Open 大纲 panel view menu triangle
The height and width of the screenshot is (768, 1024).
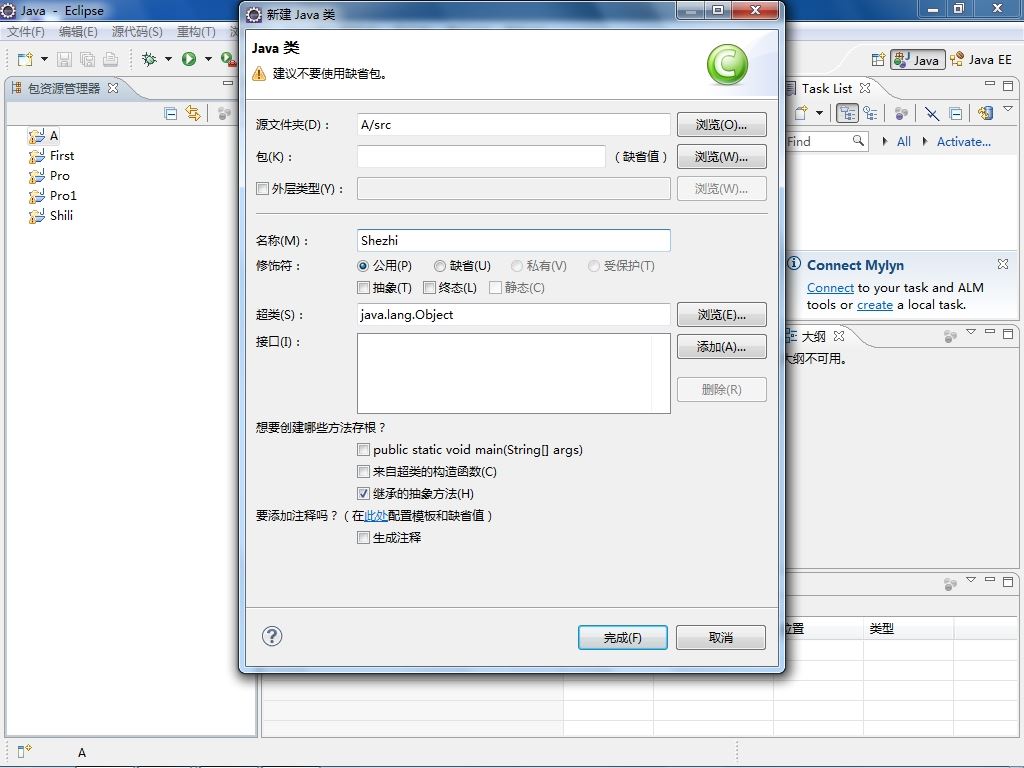(x=971, y=332)
